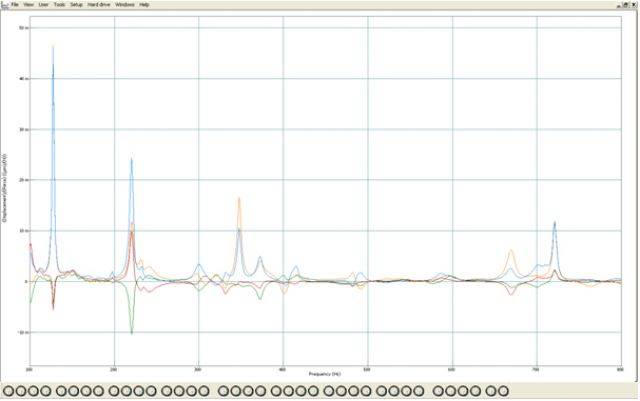Image resolution: width=640 pixels, height=401 pixels.
Task: Click the vertical y-axis title label
Action: [6, 188]
